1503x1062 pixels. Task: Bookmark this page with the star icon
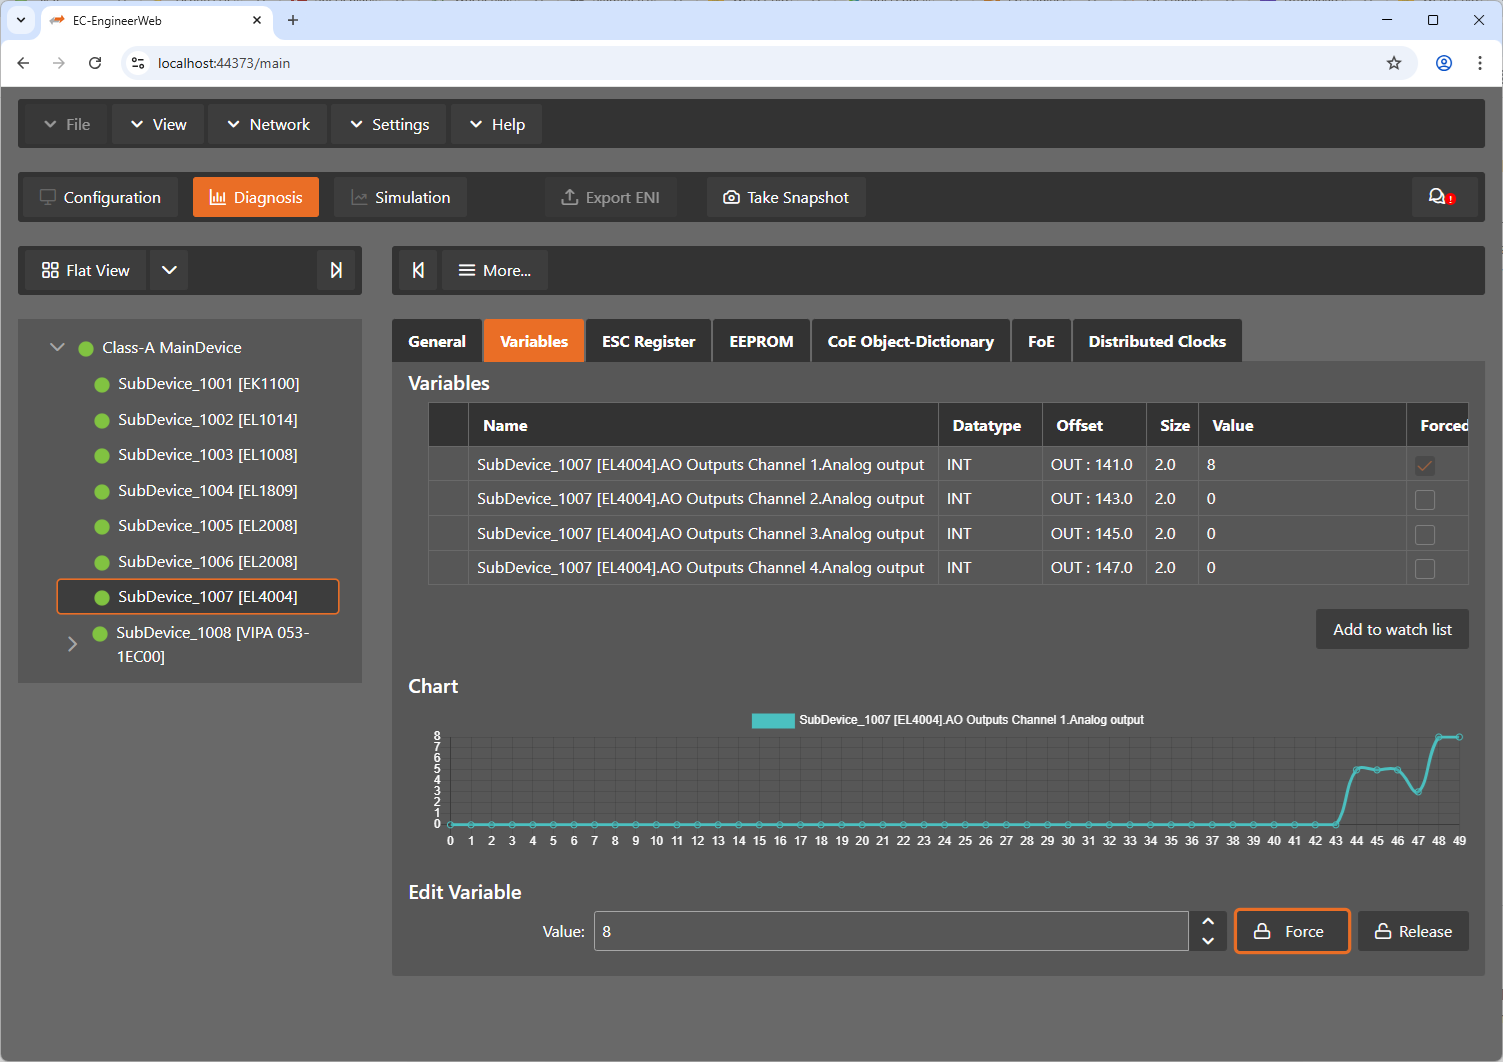tap(1394, 63)
